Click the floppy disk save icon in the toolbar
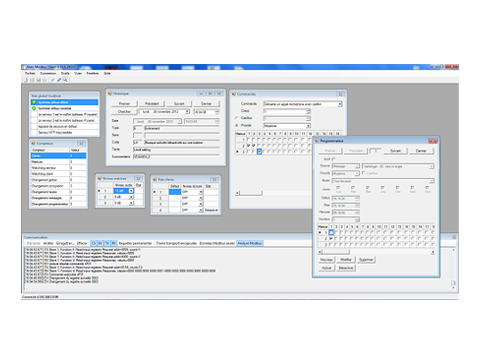This screenshot has height=360, width=480. pos(39,80)
